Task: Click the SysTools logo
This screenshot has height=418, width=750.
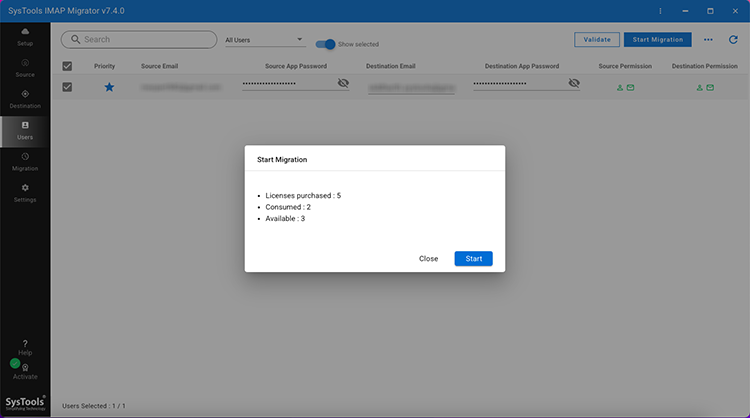Action: coord(25,403)
